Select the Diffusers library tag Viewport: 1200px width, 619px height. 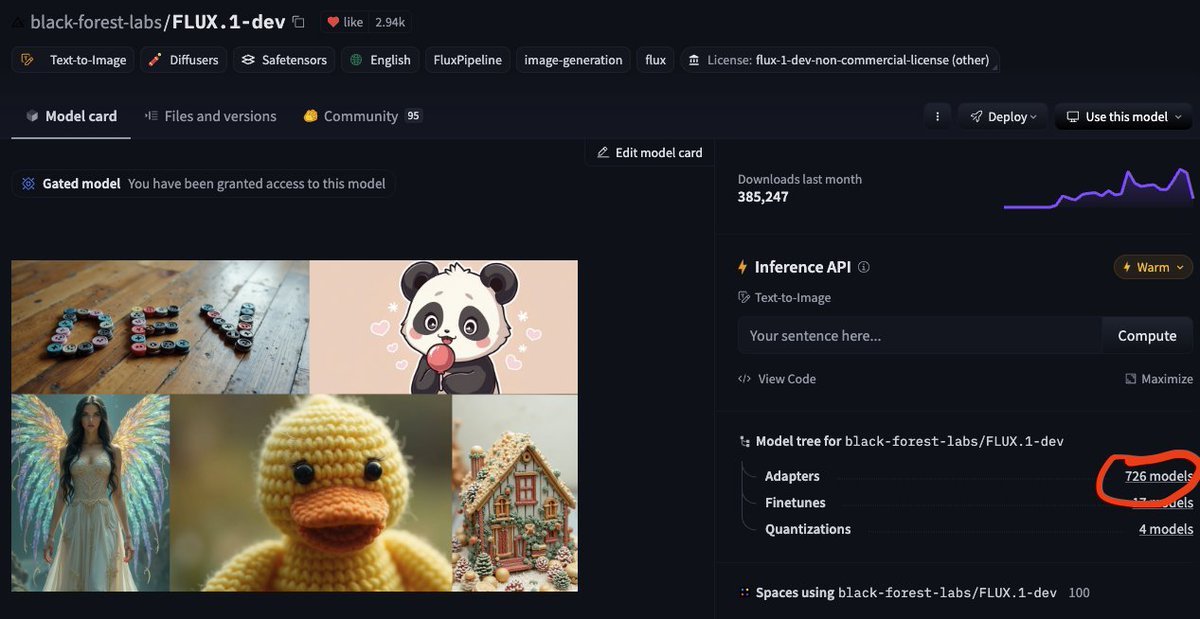pyautogui.click(x=184, y=60)
